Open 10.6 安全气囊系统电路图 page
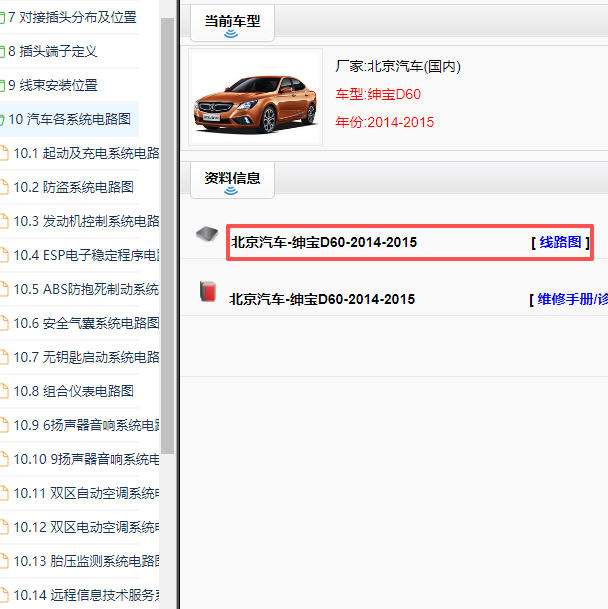 pos(86,323)
